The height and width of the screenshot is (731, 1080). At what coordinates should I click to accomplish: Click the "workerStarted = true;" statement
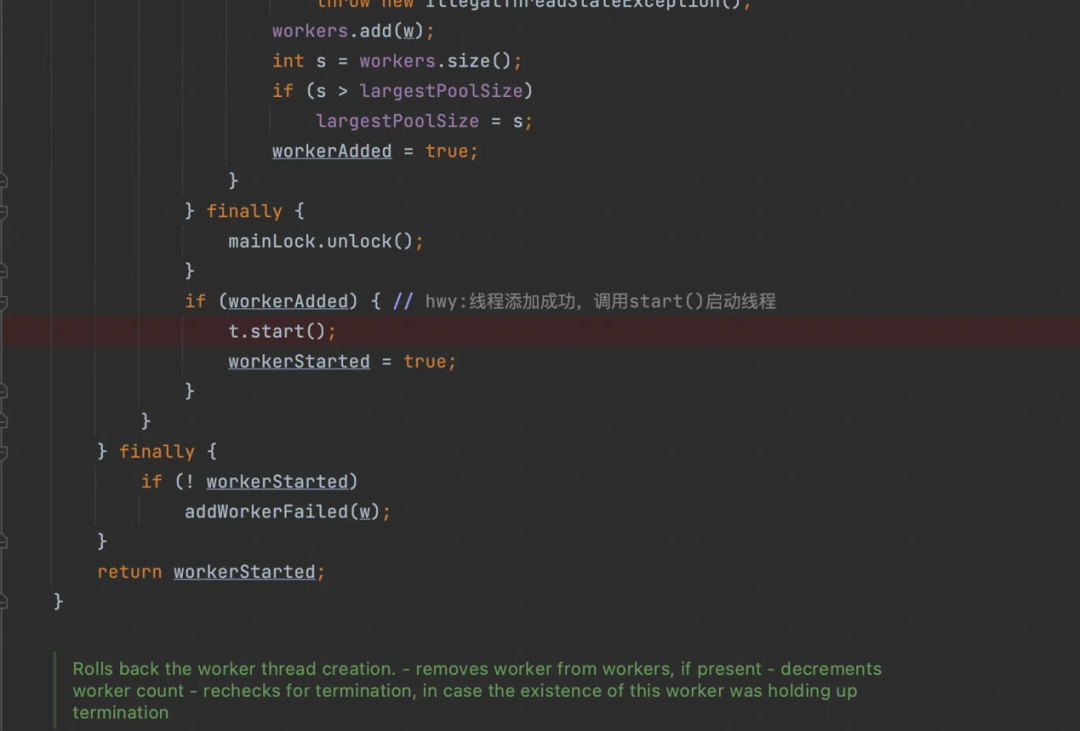coord(342,362)
